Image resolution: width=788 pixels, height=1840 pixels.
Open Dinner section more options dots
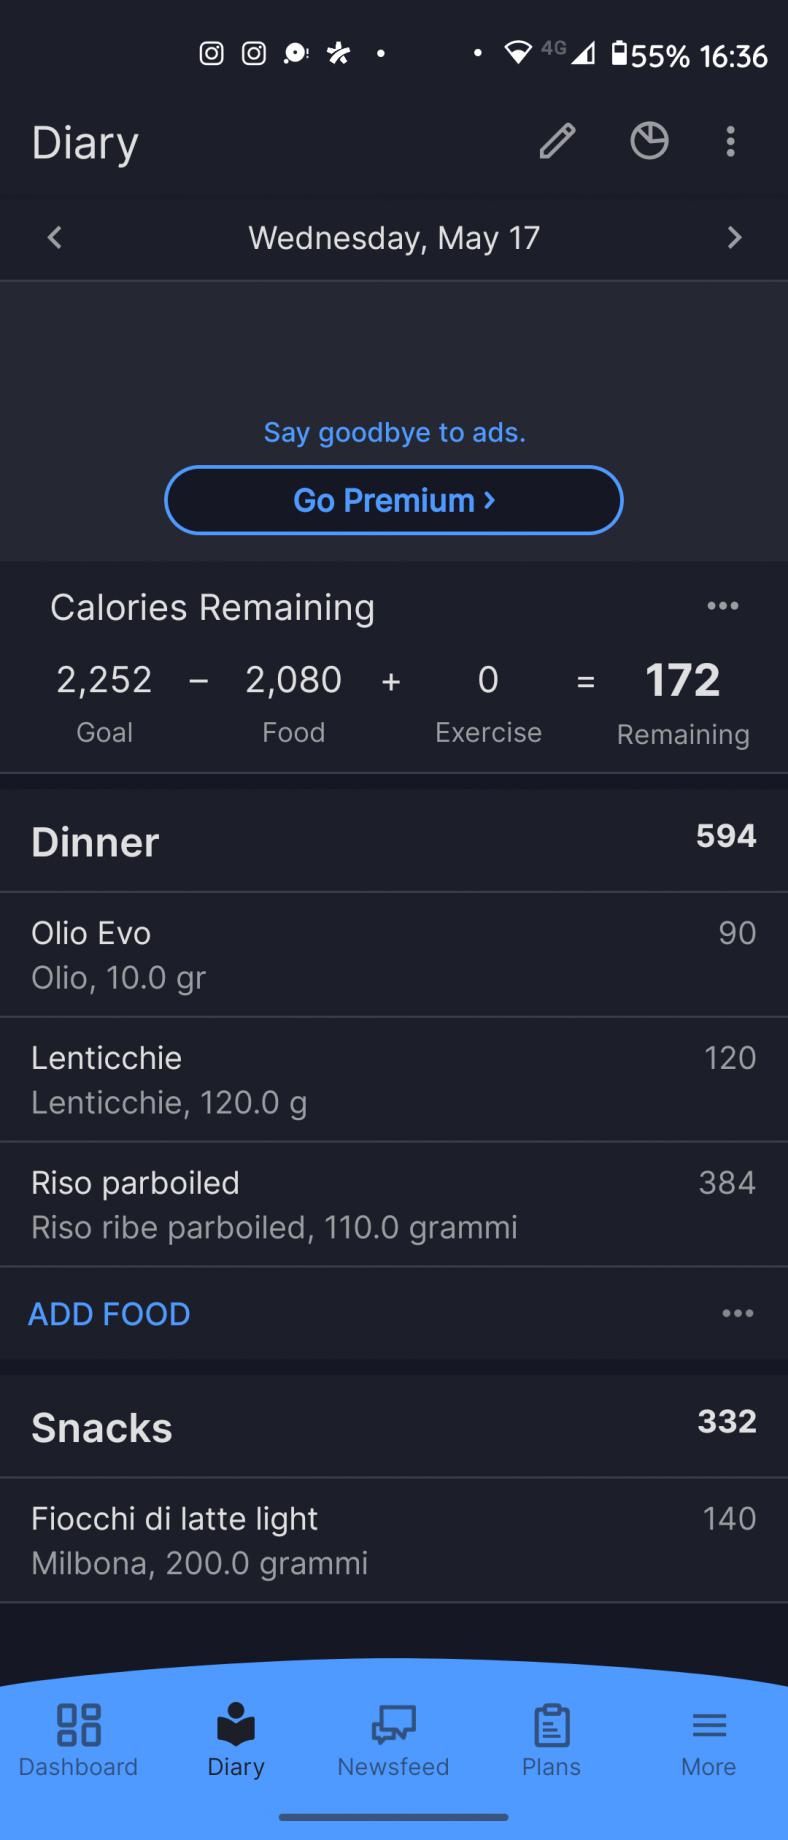click(x=737, y=1314)
